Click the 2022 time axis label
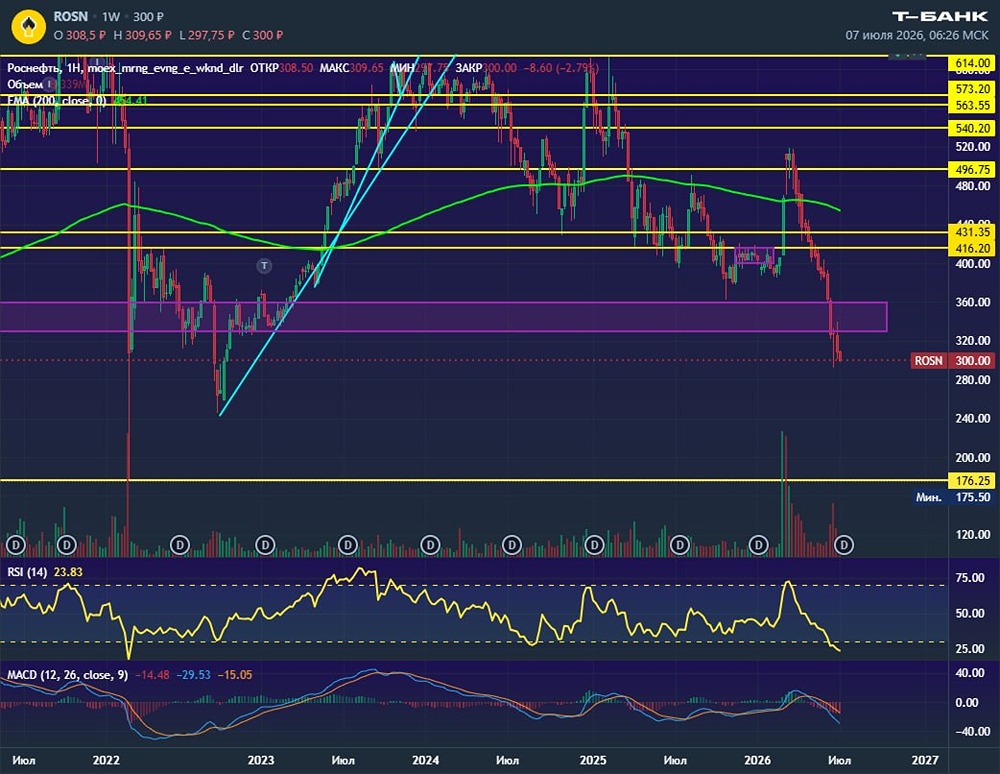Image resolution: width=1000 pixels, height=774 pixels. [x=106, y=760]
